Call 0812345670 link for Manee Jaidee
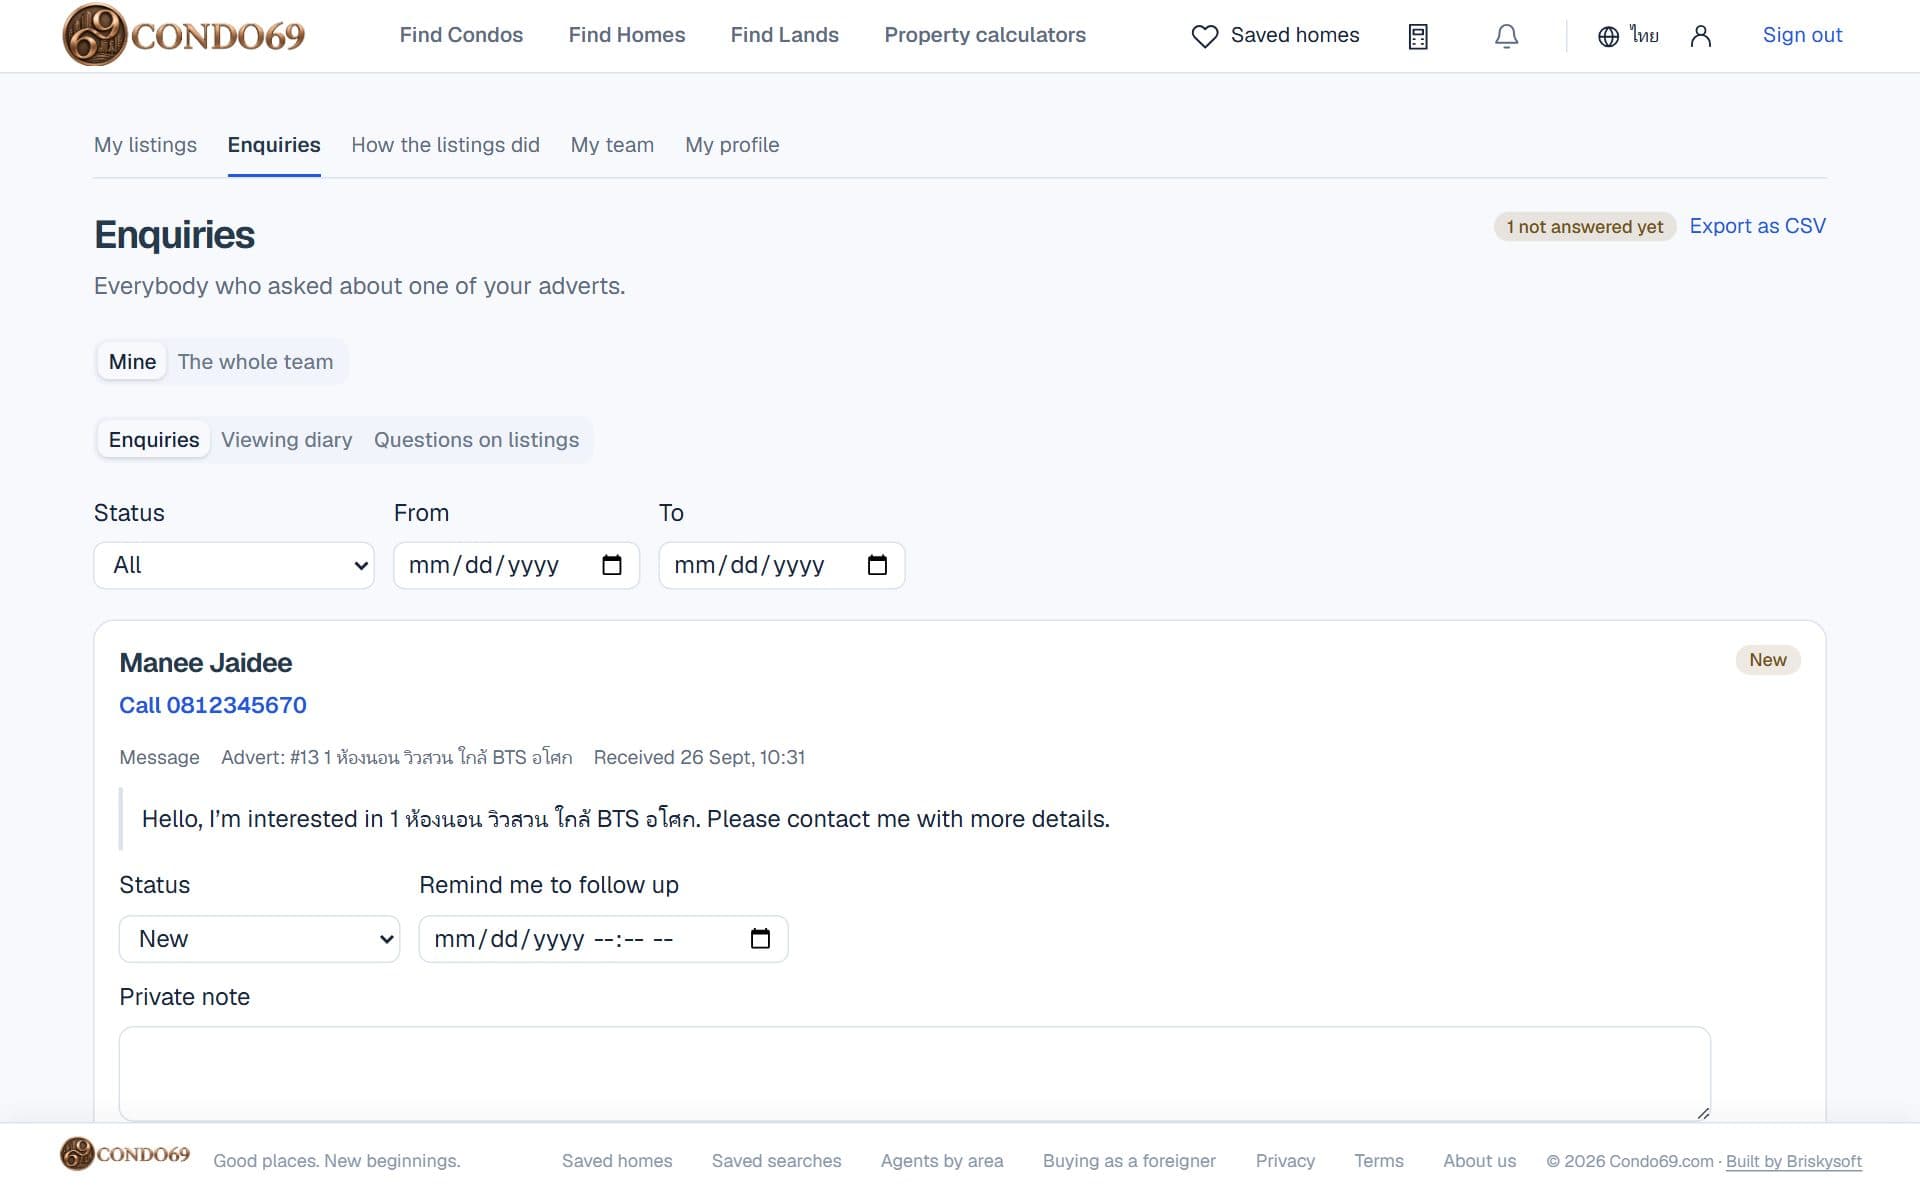 coord(213,705)
